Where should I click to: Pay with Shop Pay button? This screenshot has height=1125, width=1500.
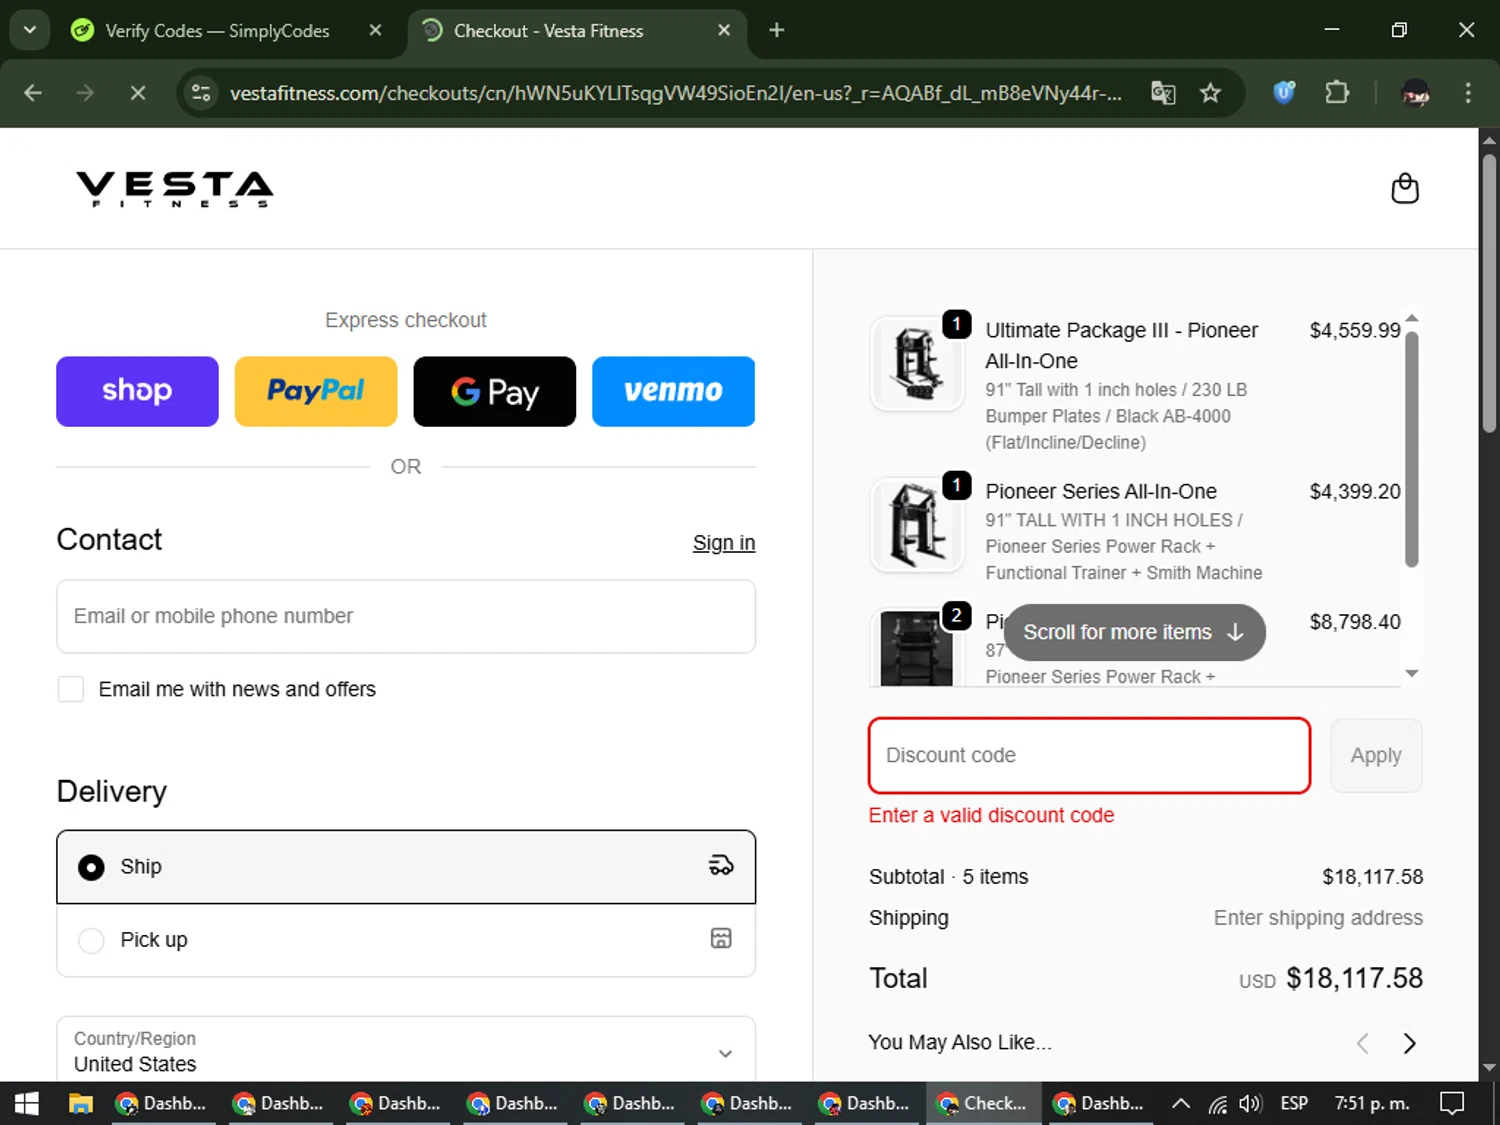[137, 391]
